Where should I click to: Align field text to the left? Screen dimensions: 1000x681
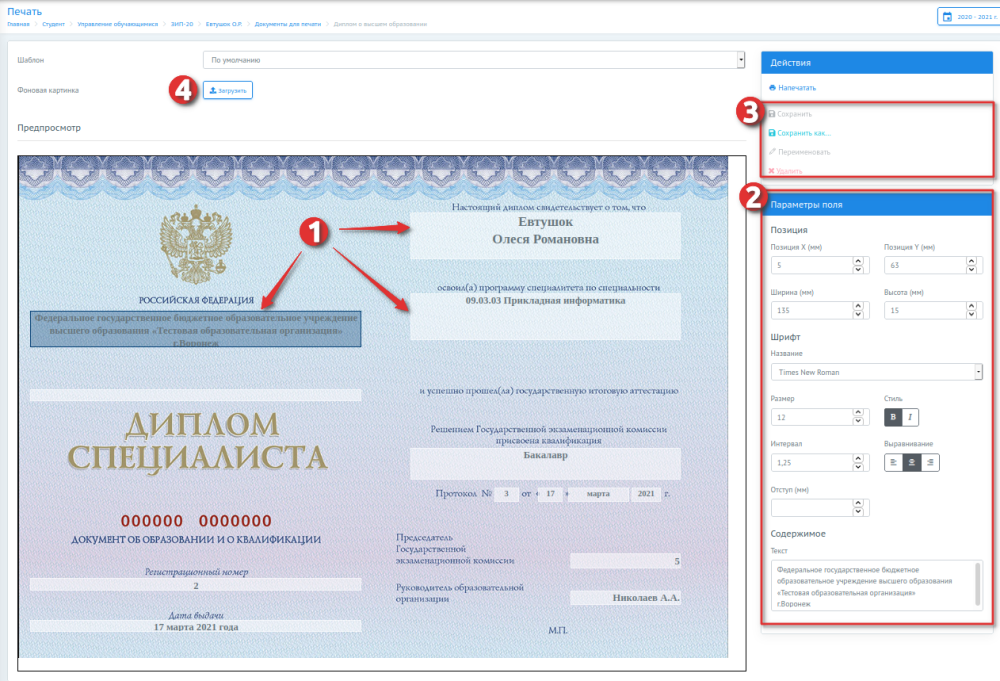click(893, 462)
